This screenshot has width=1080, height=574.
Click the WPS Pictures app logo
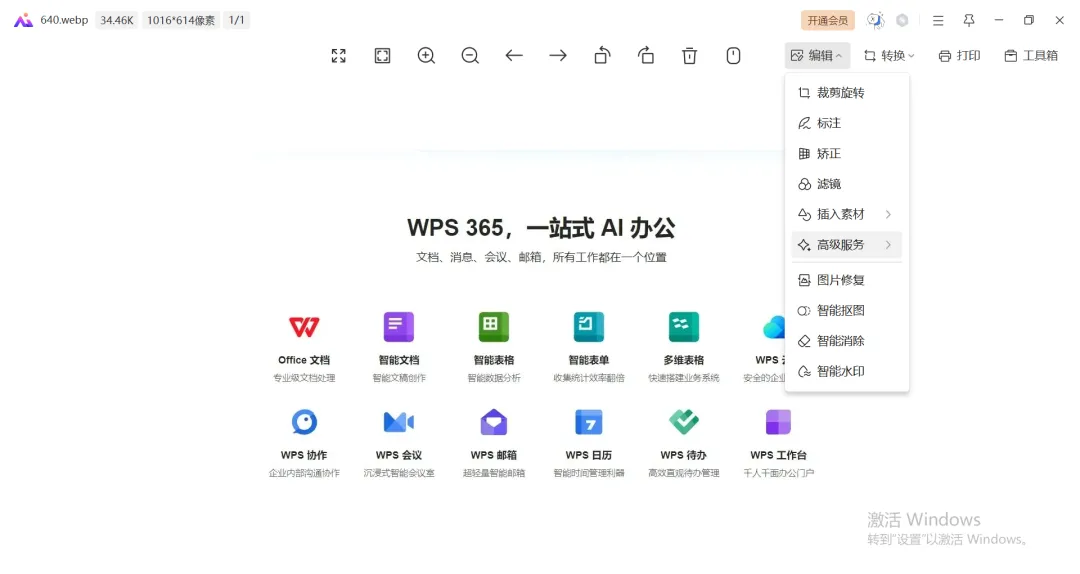(x=23, y=21)
